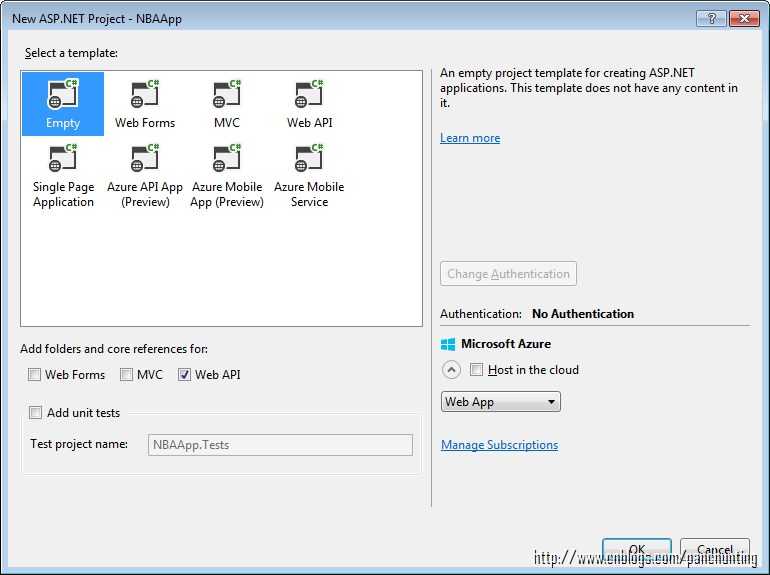The width and height of the screenshot is (770, 575).
Task: Click the Microsoft Azure logo icon
Action: pos(447,344)
